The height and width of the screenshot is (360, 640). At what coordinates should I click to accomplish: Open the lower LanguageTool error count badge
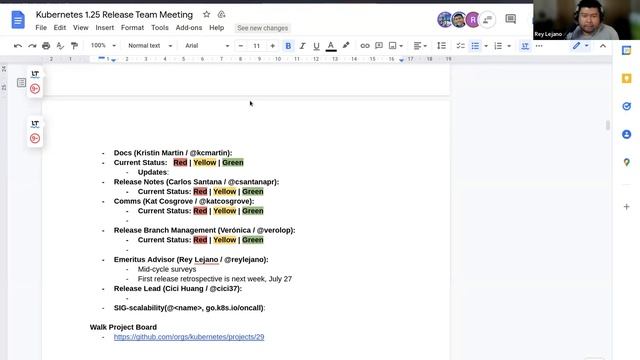35,138
